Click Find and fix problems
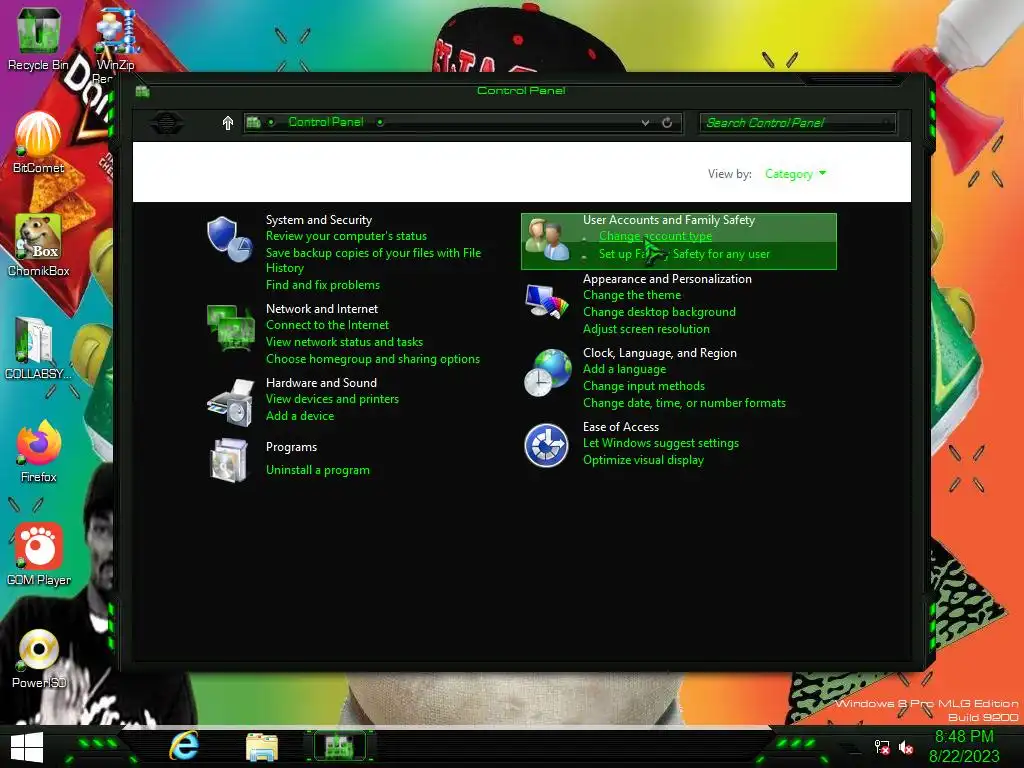 point(323,285)
